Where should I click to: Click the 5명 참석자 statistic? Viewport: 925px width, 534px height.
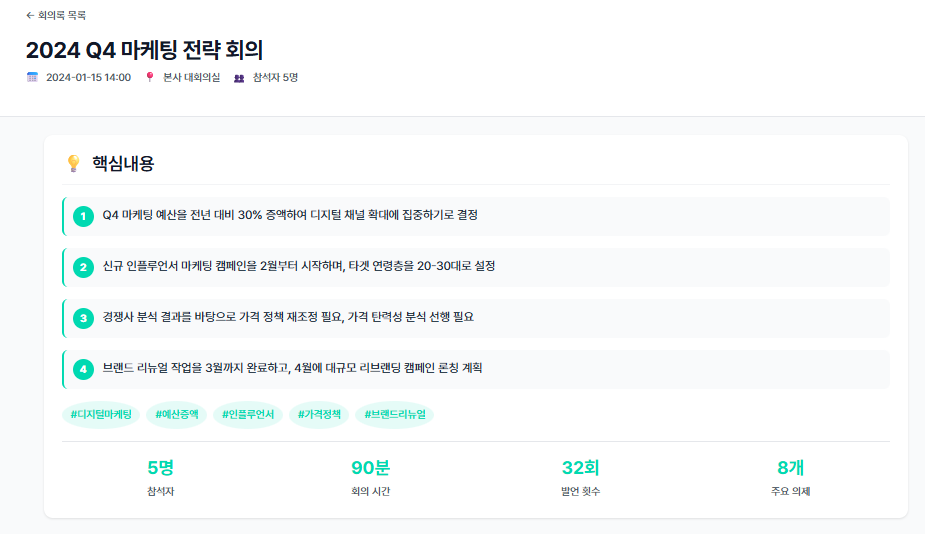[160, 477]
